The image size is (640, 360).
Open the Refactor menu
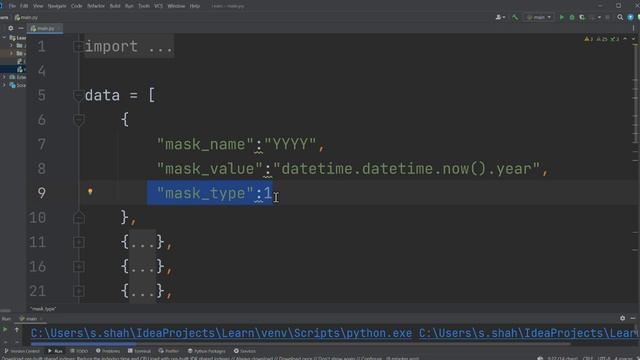(x=96, y=6)
